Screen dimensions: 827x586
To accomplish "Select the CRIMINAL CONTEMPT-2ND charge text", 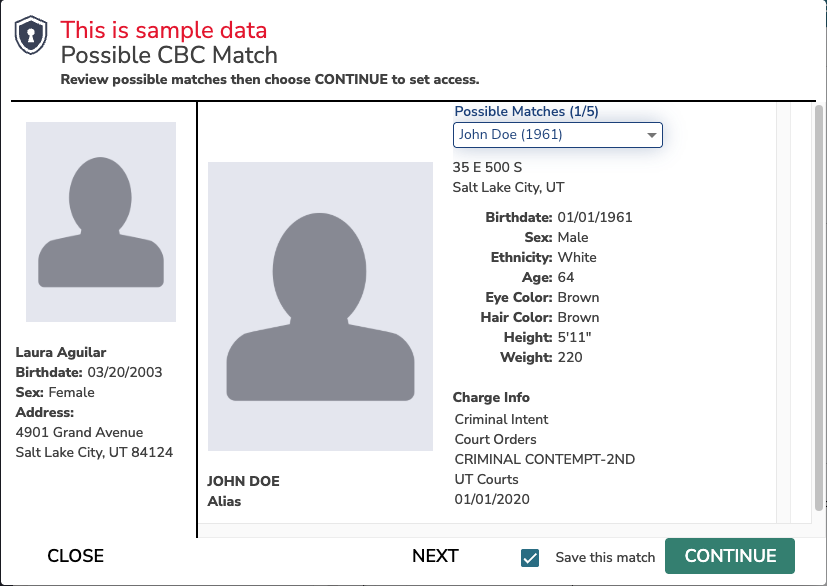I will [545, 459].
